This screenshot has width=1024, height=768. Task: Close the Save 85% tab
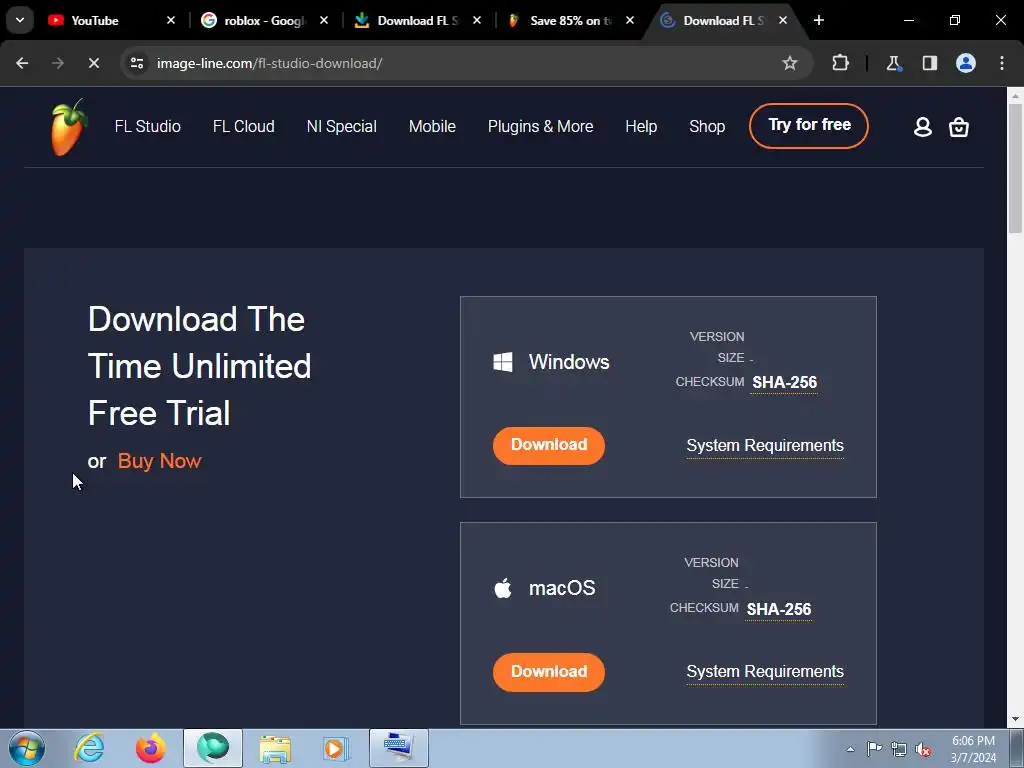[x=630, y=20]
